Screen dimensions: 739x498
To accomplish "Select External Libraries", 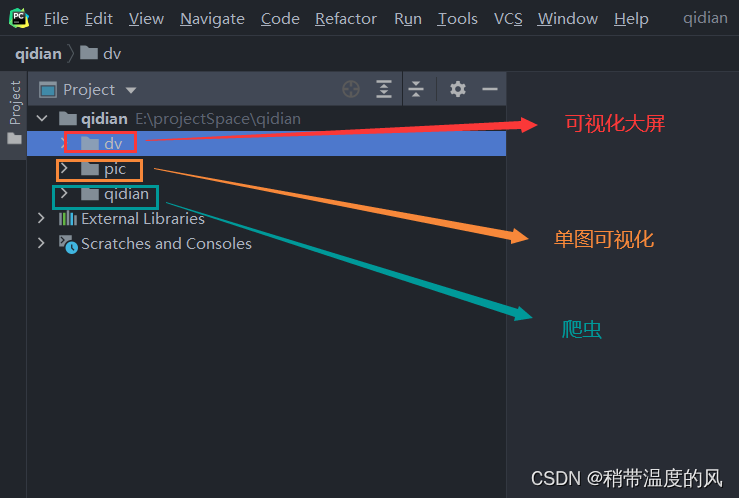I will point(143,219).
